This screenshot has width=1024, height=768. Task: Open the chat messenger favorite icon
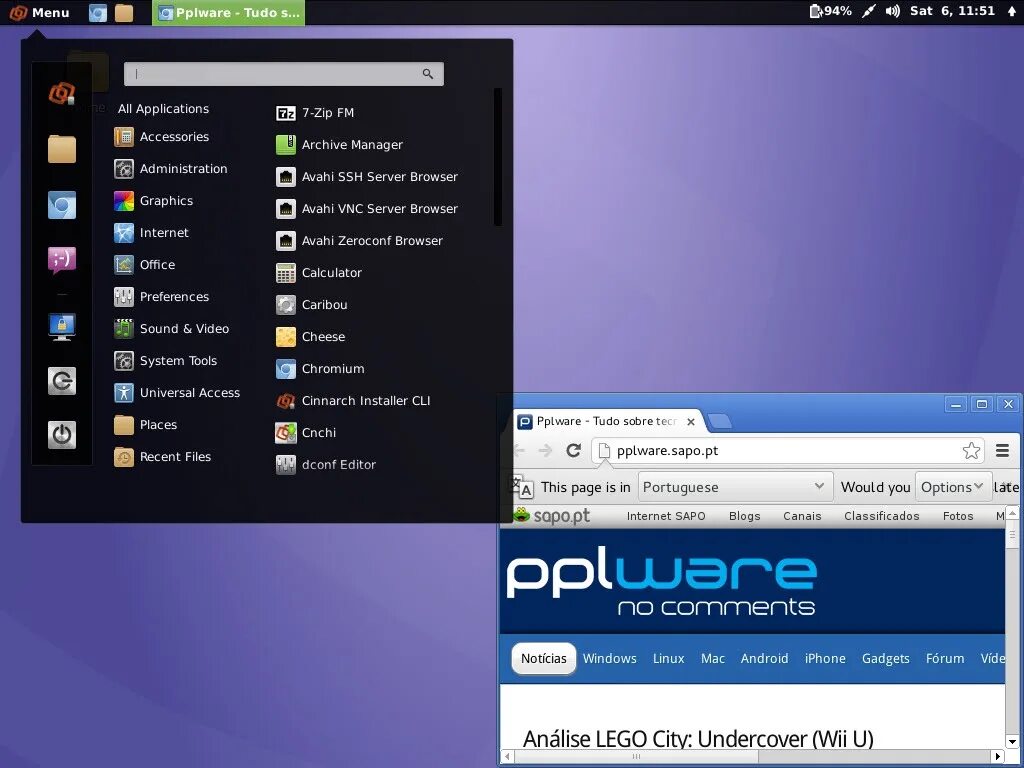pyautogui.click(x=62, y=260)
